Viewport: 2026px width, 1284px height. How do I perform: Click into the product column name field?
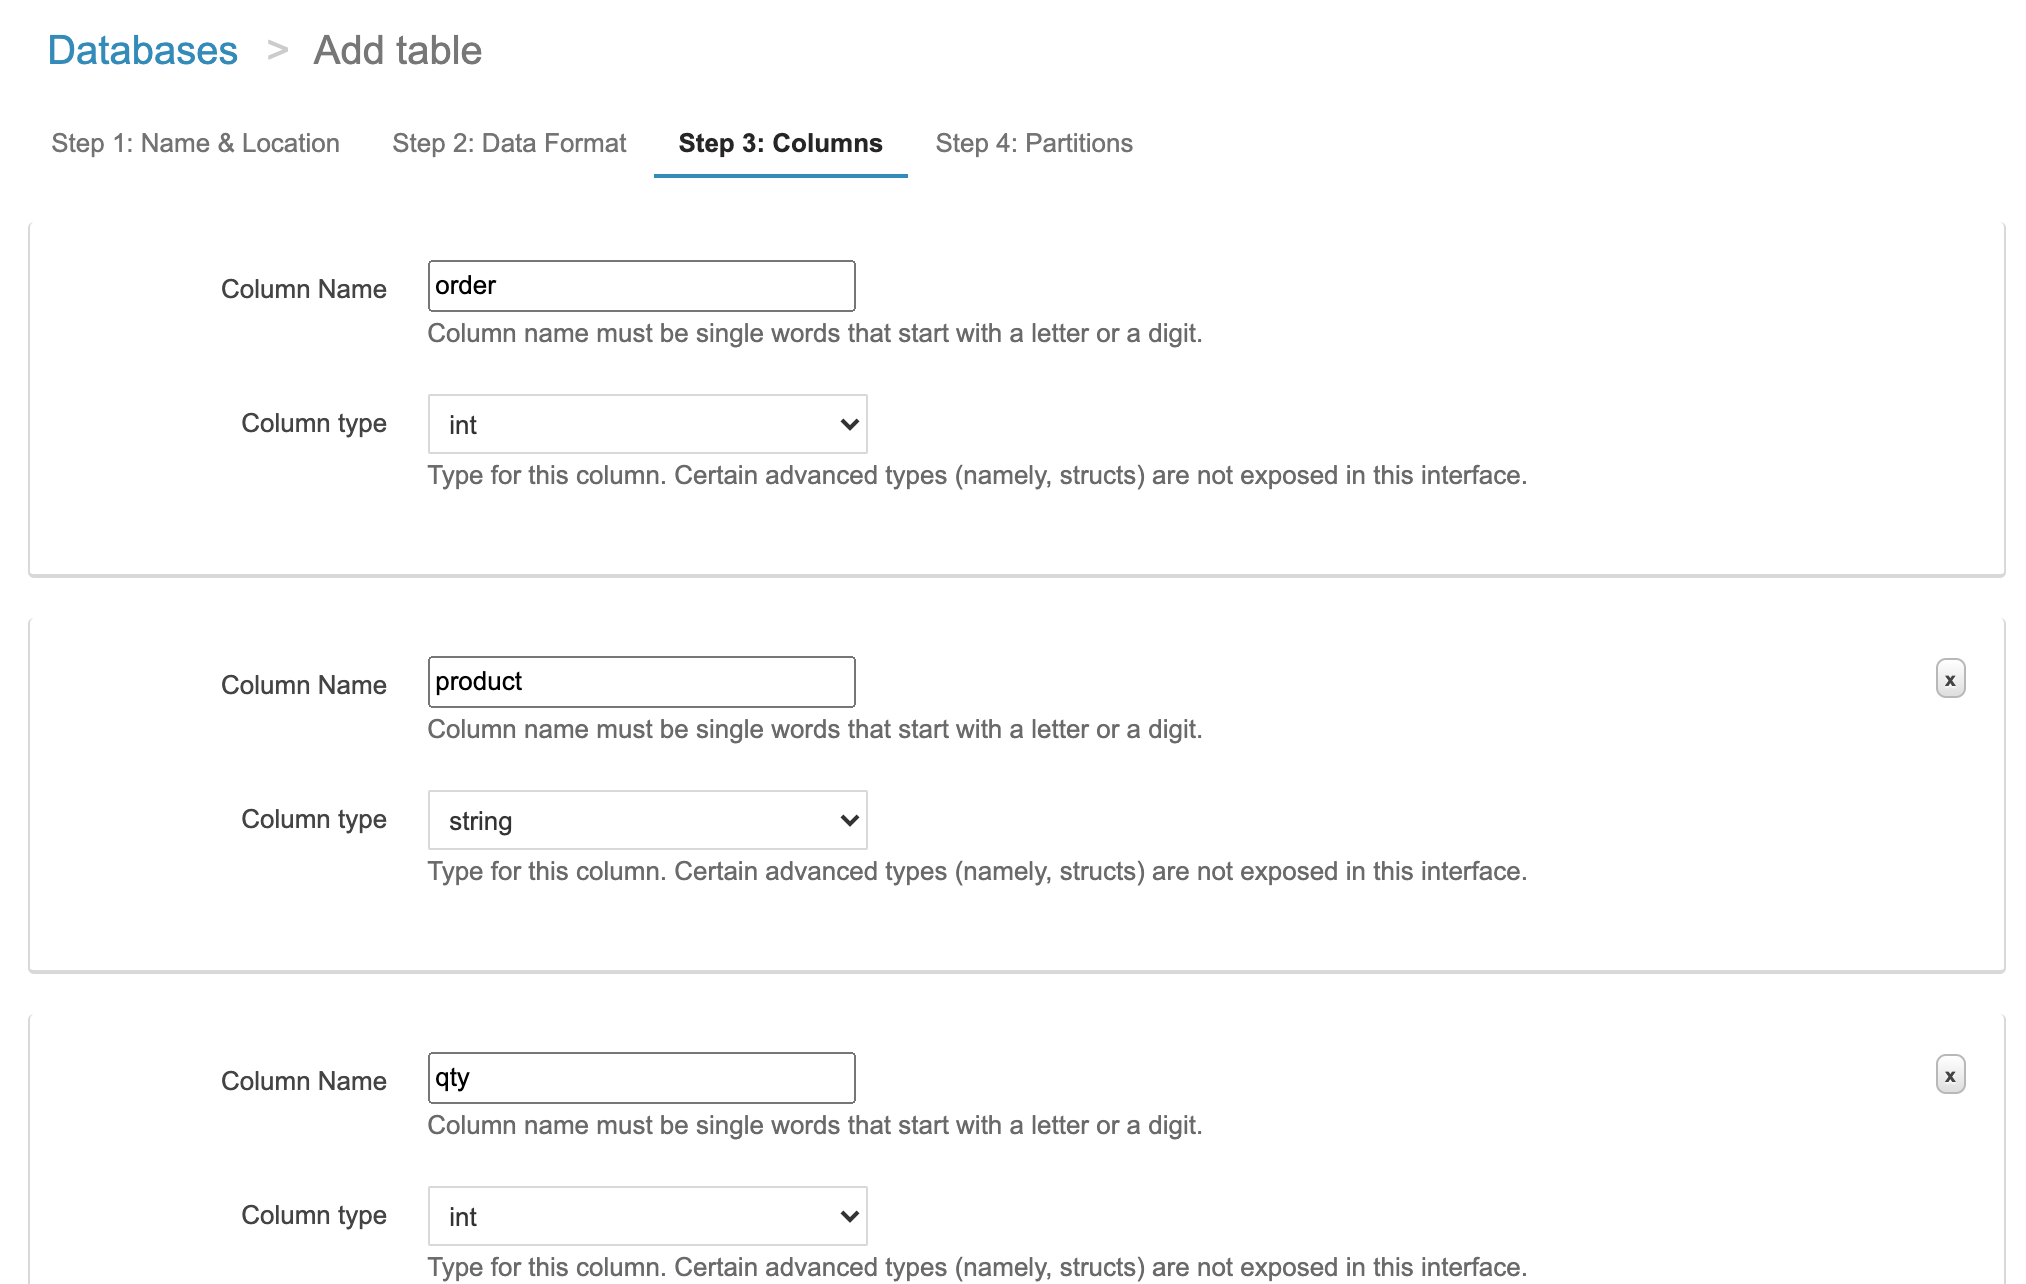coord(641,682)
